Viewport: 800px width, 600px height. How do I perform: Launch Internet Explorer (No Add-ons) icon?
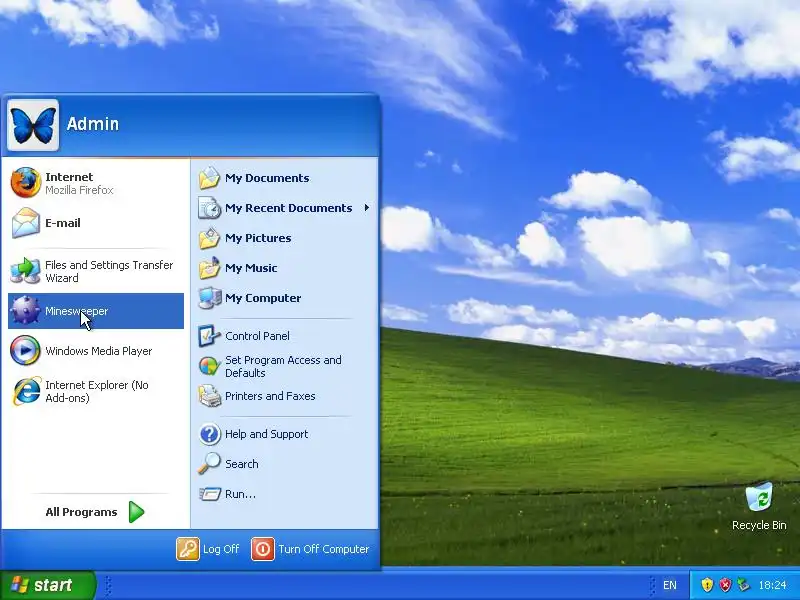[27, 391]
